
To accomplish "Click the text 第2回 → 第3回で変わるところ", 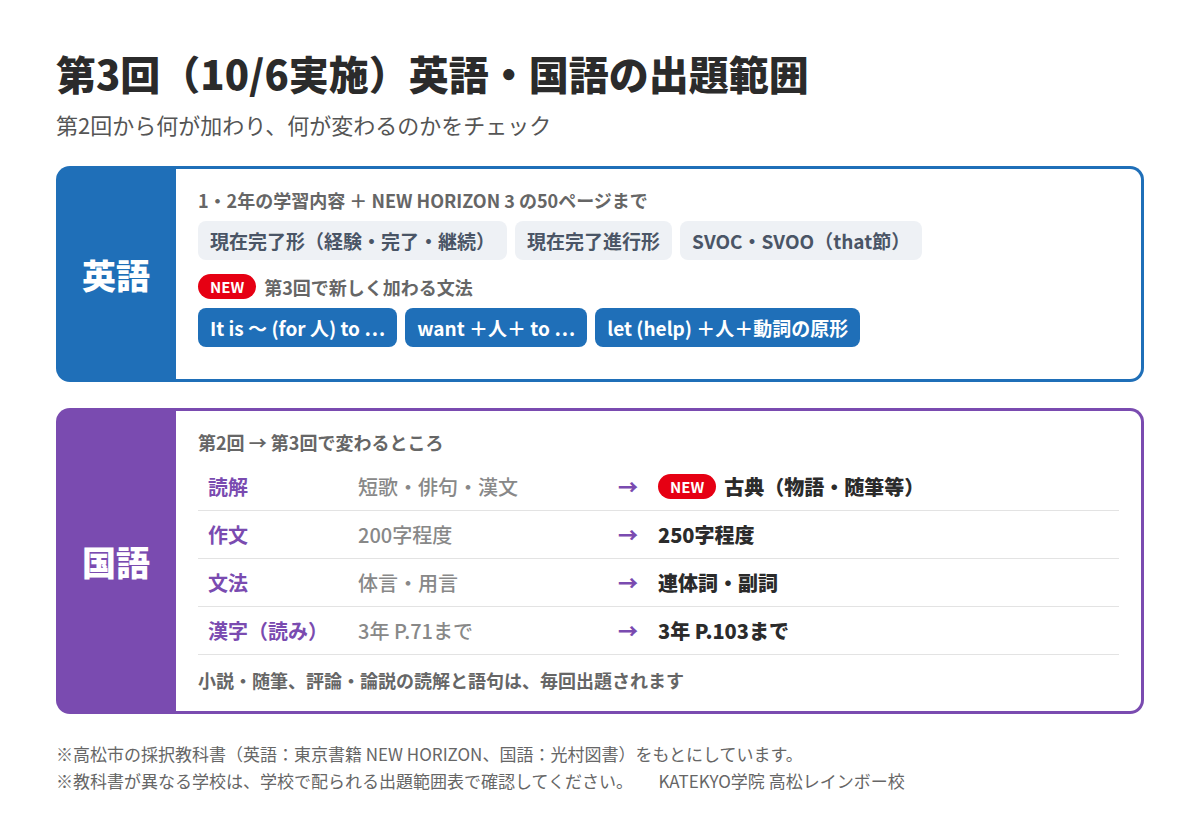I will (x=320, y=443).
